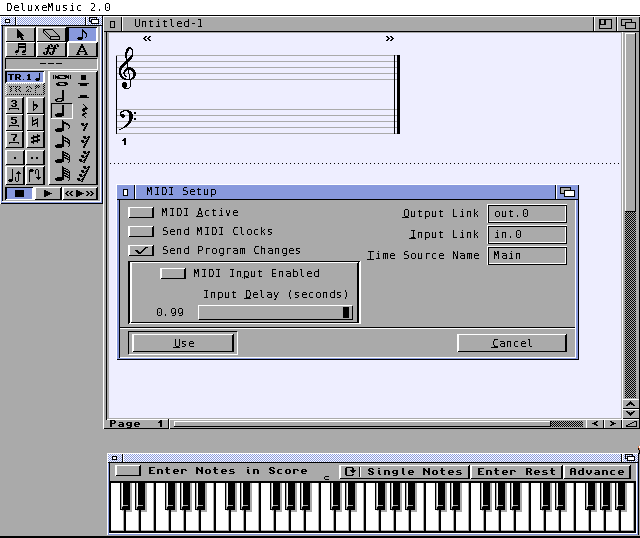Select the arrow pointer tool
Viewport: 640px width, 538px height.
[20, 35]
